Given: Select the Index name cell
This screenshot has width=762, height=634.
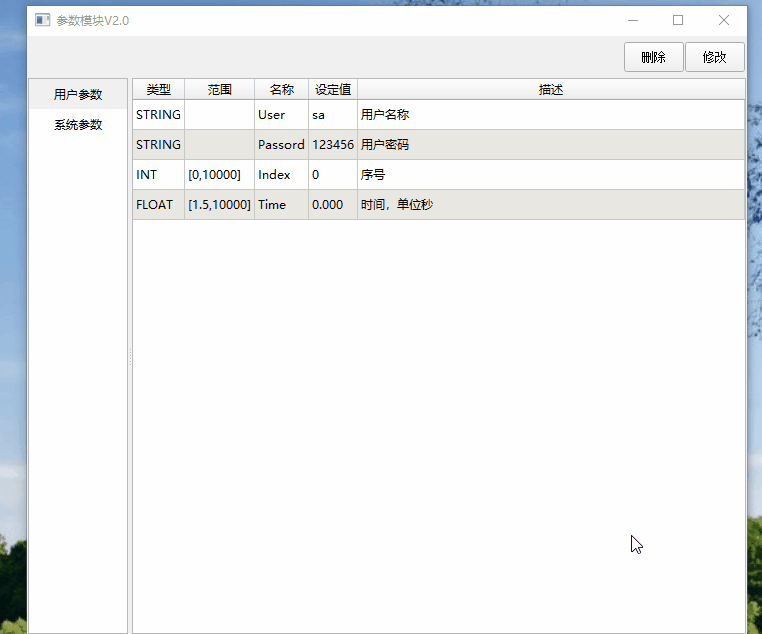Looking at the screenshot, I should (x=281, y=175).
